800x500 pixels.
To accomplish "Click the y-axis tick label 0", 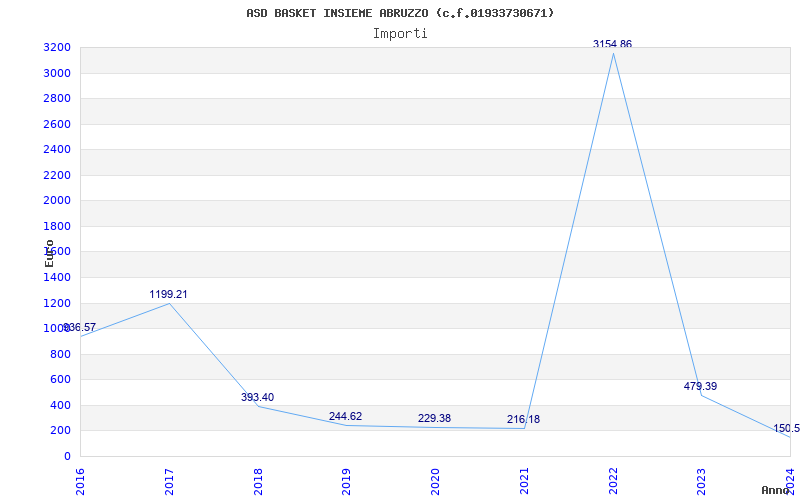I will pos(67,457).
